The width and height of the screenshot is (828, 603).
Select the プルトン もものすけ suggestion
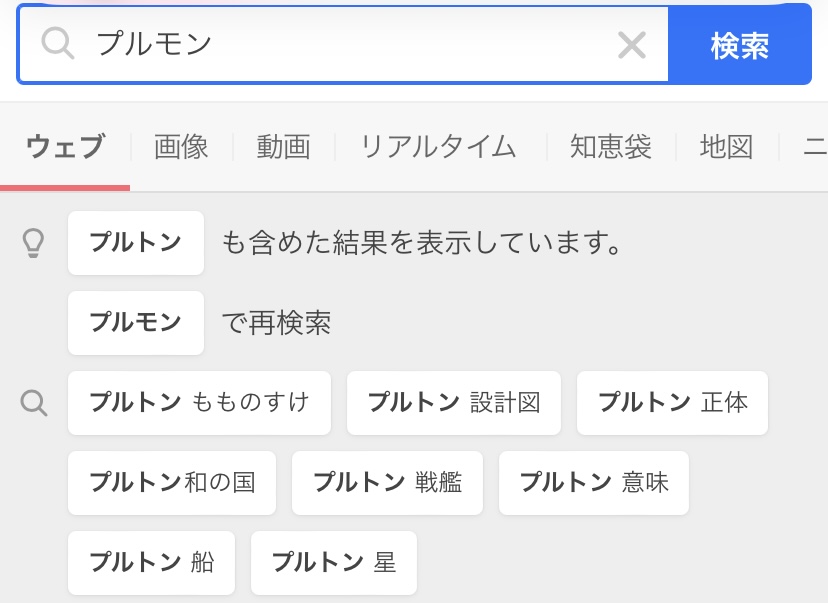click(199, 403)
